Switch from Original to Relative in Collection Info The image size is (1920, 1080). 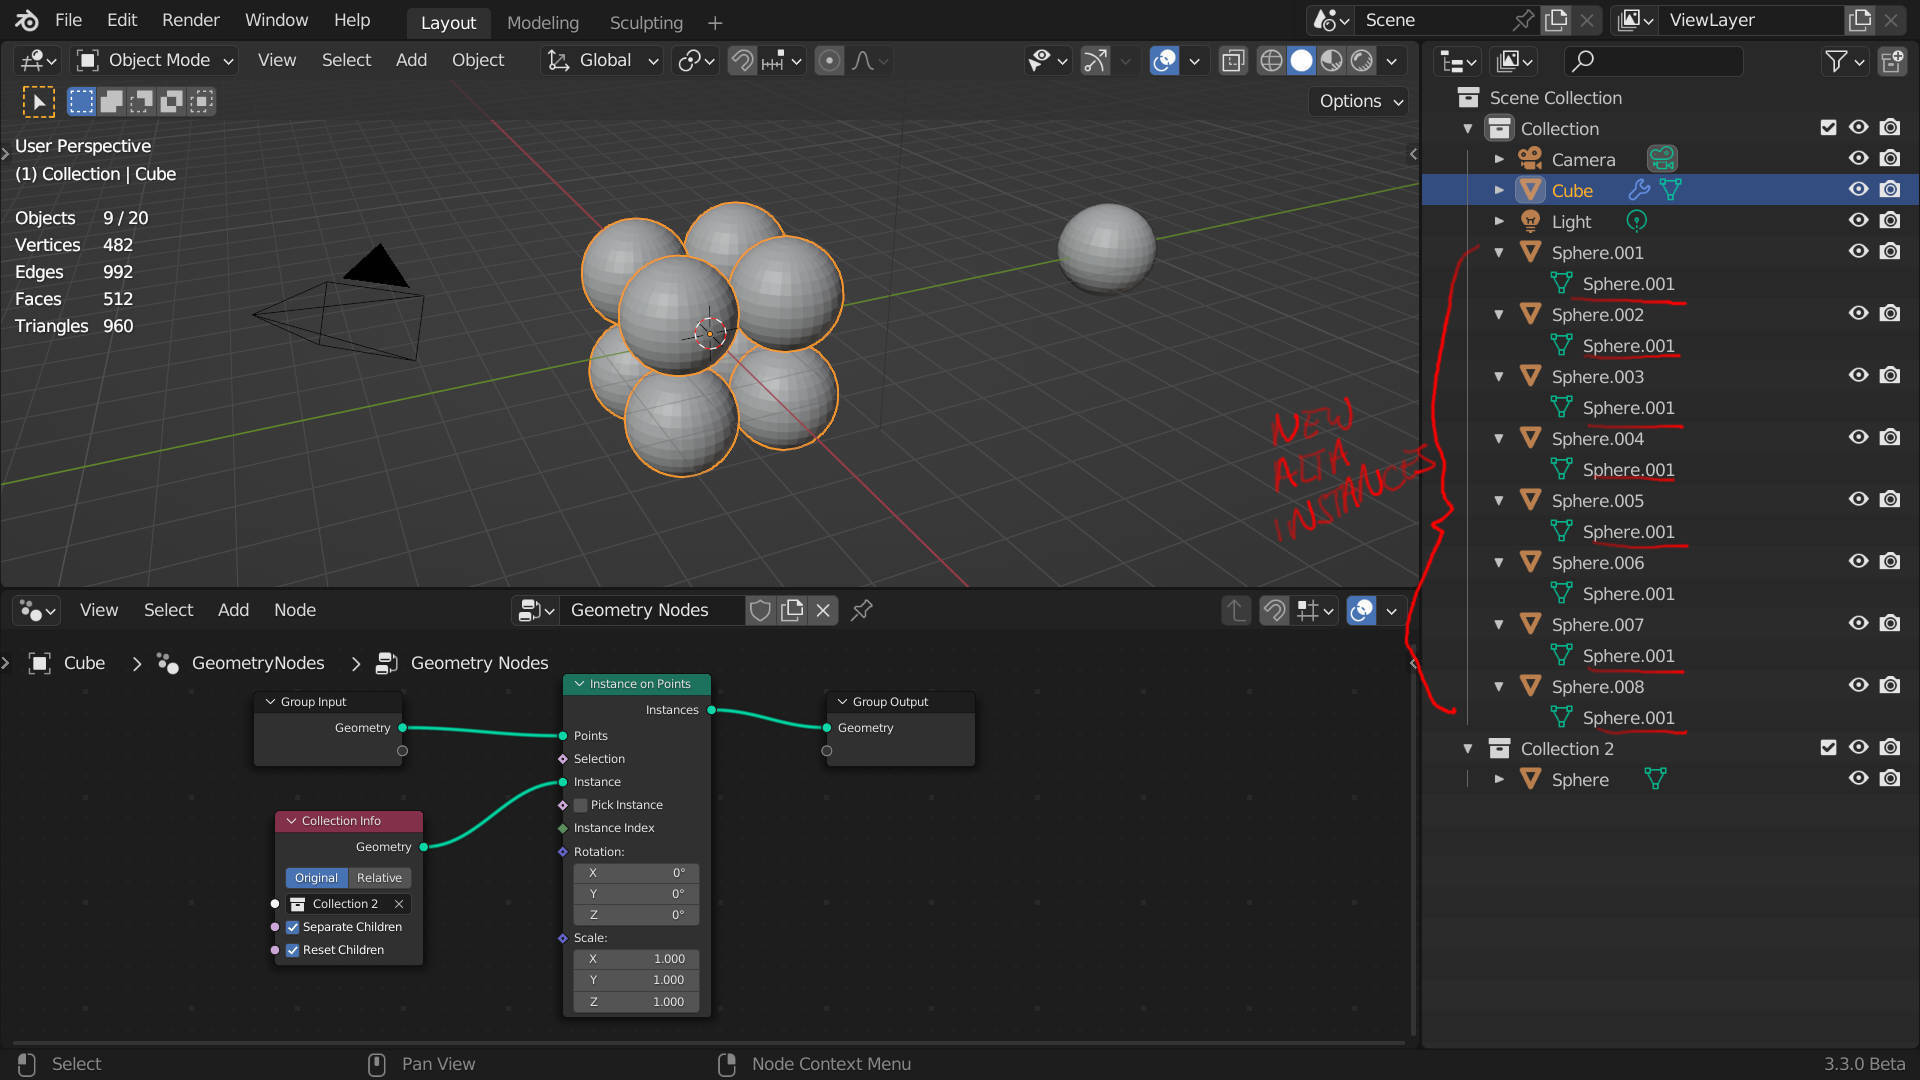[378, 877]
